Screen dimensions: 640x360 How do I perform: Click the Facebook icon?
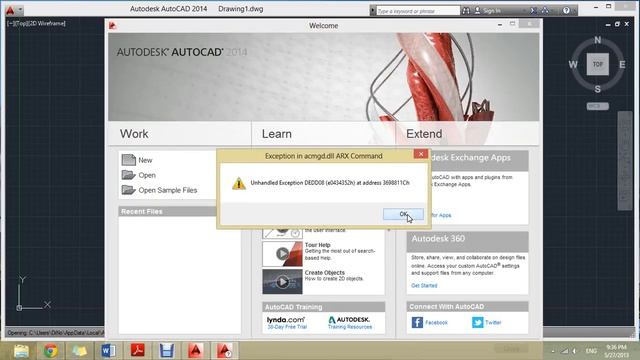click(x=417, y=322)
